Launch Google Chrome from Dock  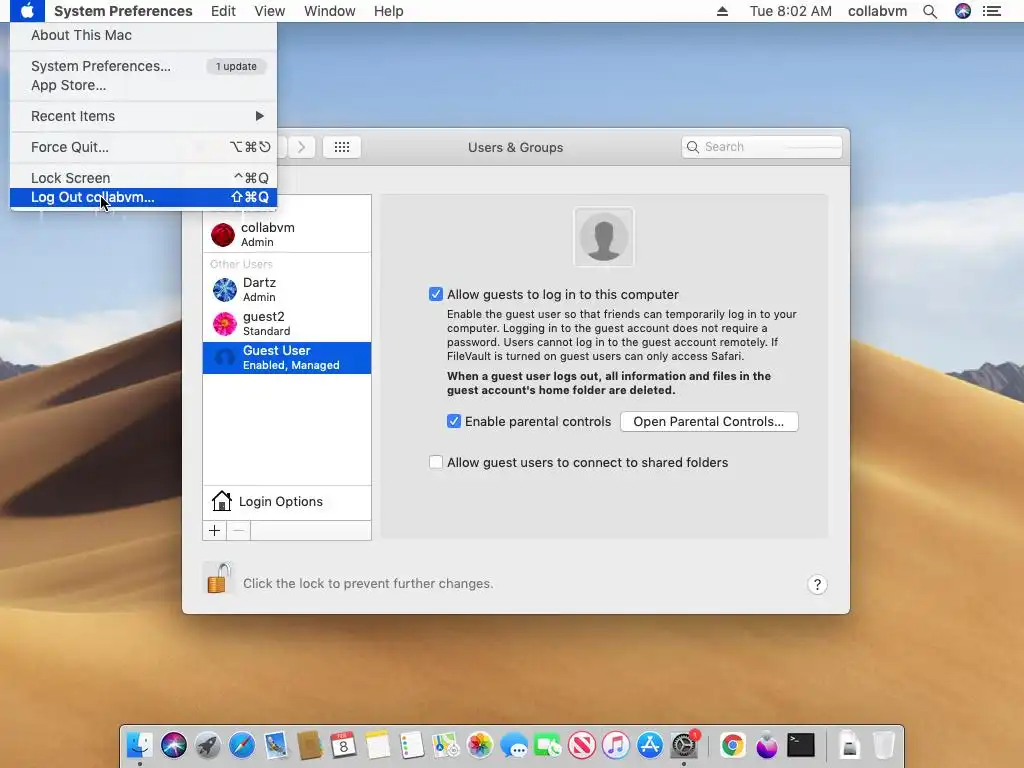coord(733,745)
